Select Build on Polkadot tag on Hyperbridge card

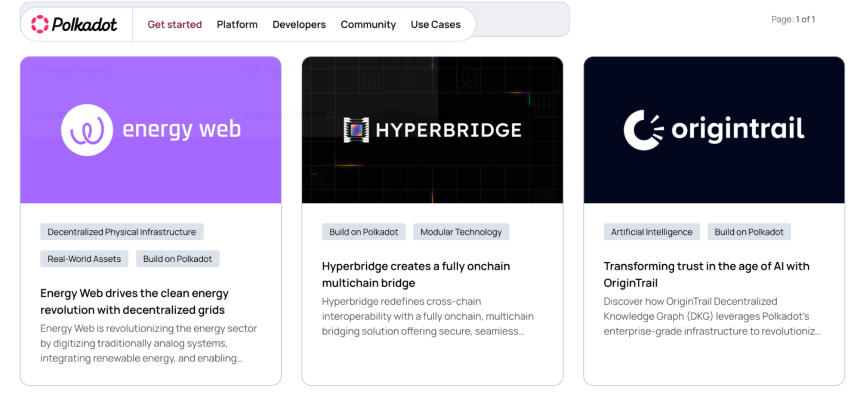click(x=364, y=232)
